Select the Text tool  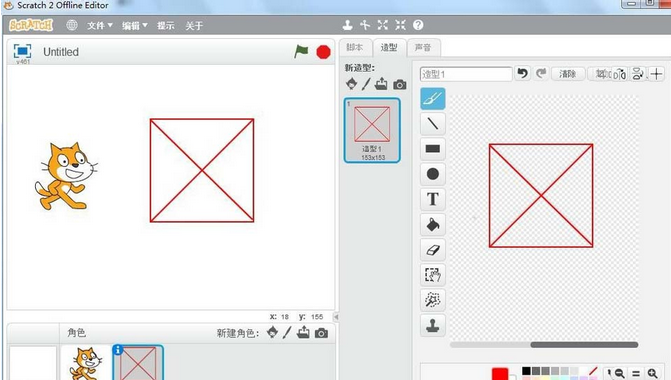pyautogui.click(x=433, y=199)
